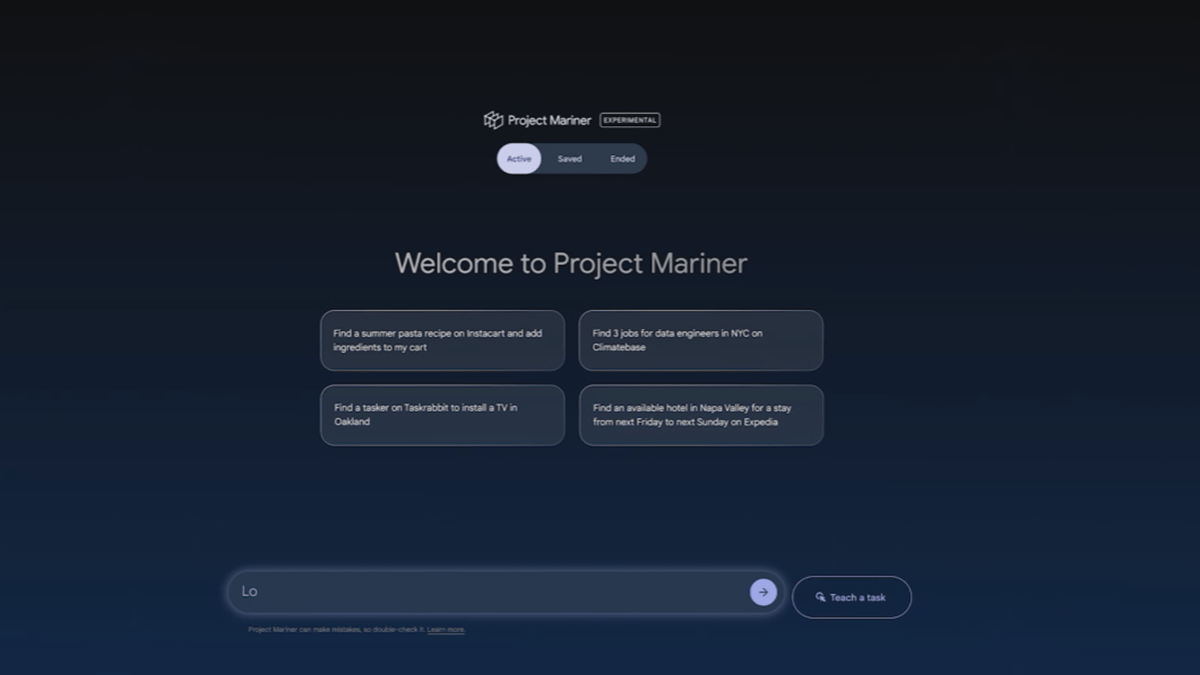This screenshot has width=1200, height=675.
Task: Click the 'Welcome to Project Mariner' heading
Action: [571, 264]
